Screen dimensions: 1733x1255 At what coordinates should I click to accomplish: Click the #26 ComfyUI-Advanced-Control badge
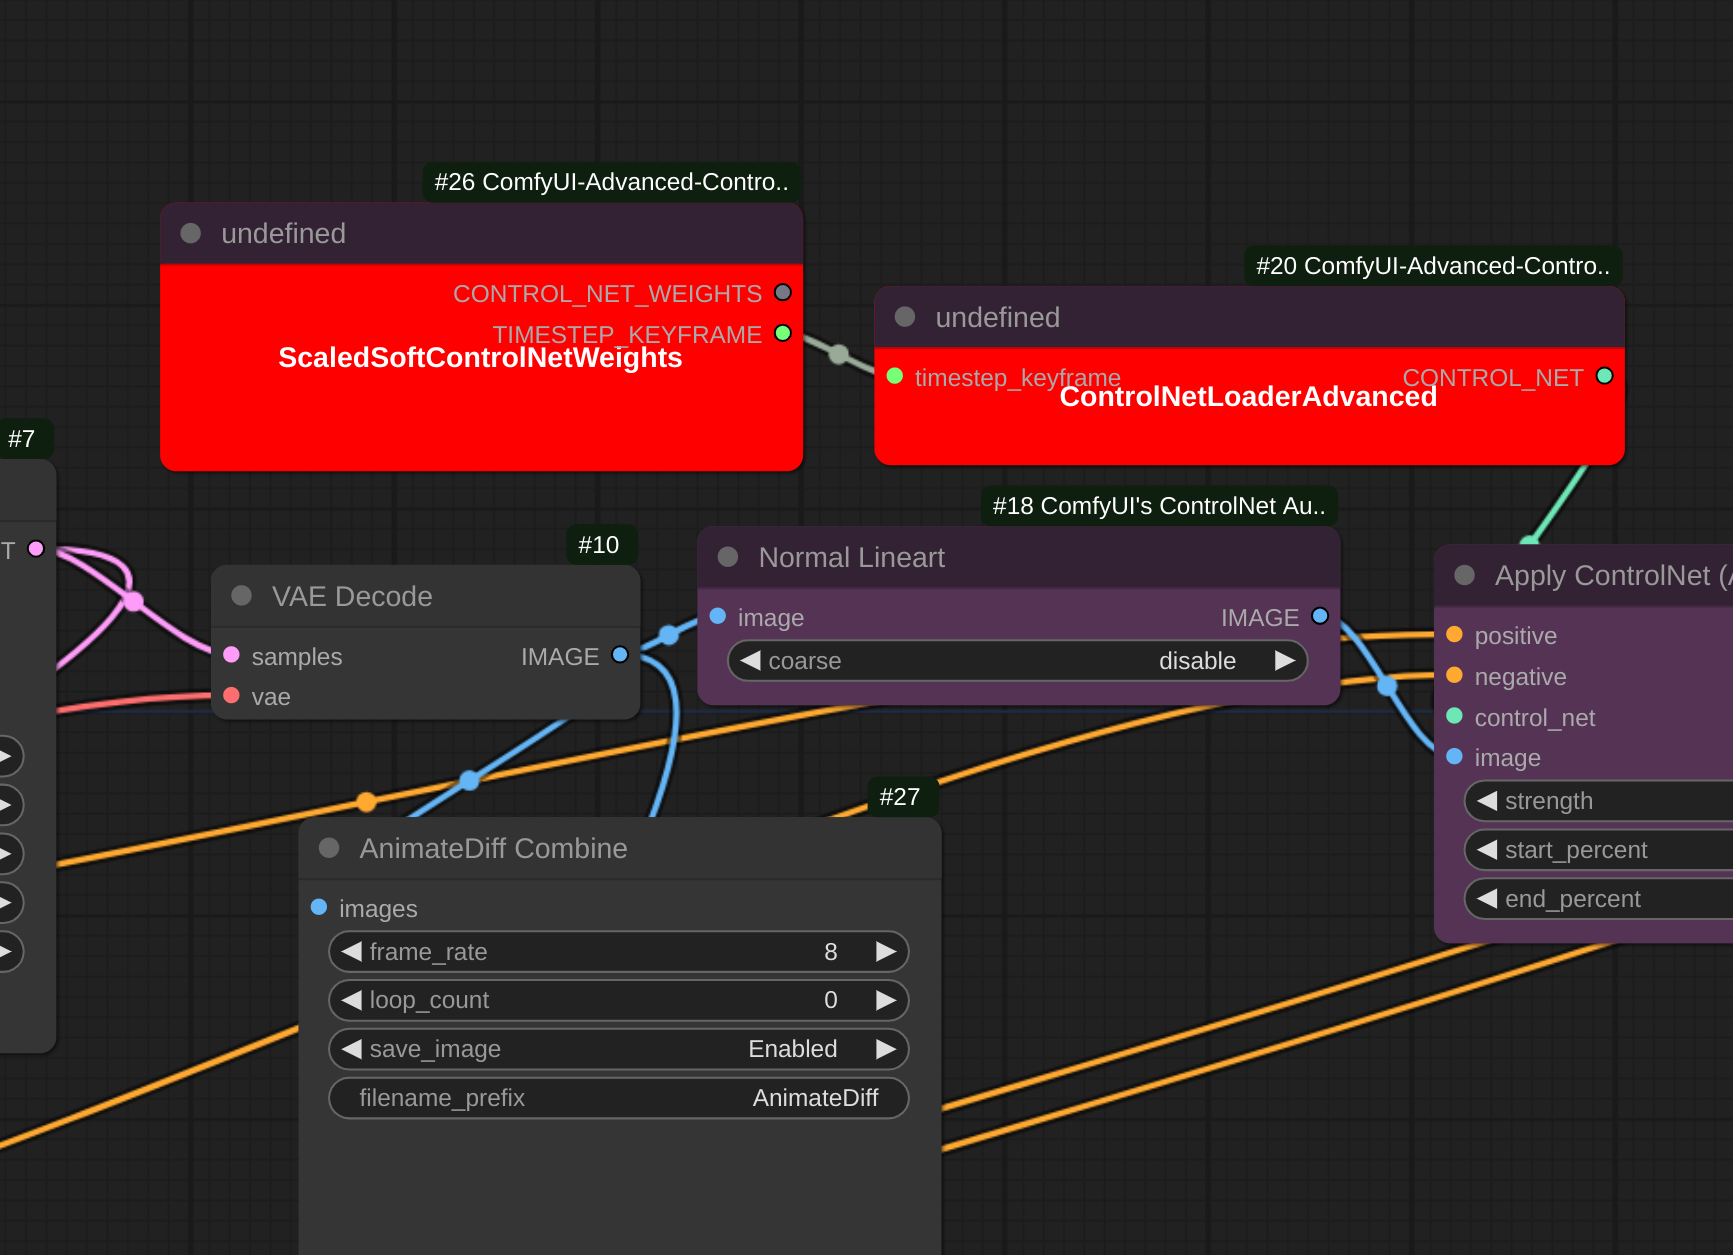click(x=610, y=181)
